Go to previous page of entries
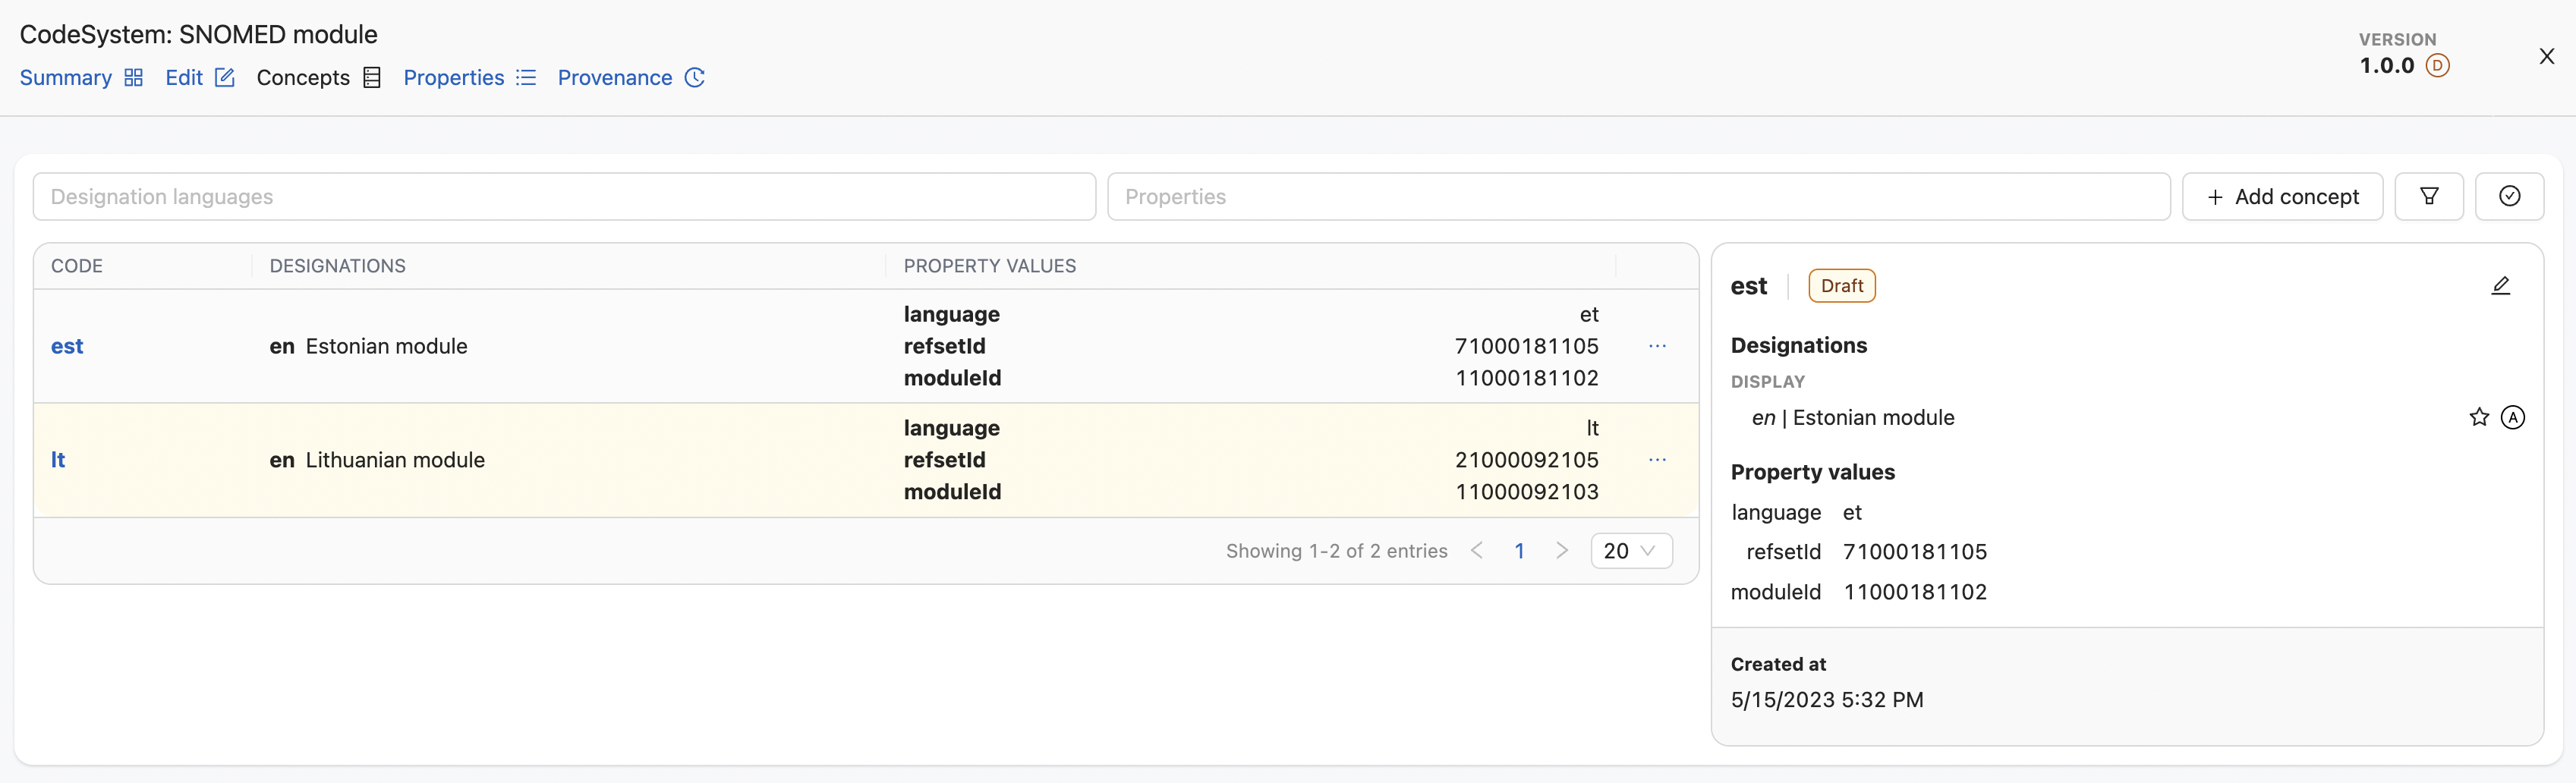This screenshot has height=783, width=2576. point(1477,551)
